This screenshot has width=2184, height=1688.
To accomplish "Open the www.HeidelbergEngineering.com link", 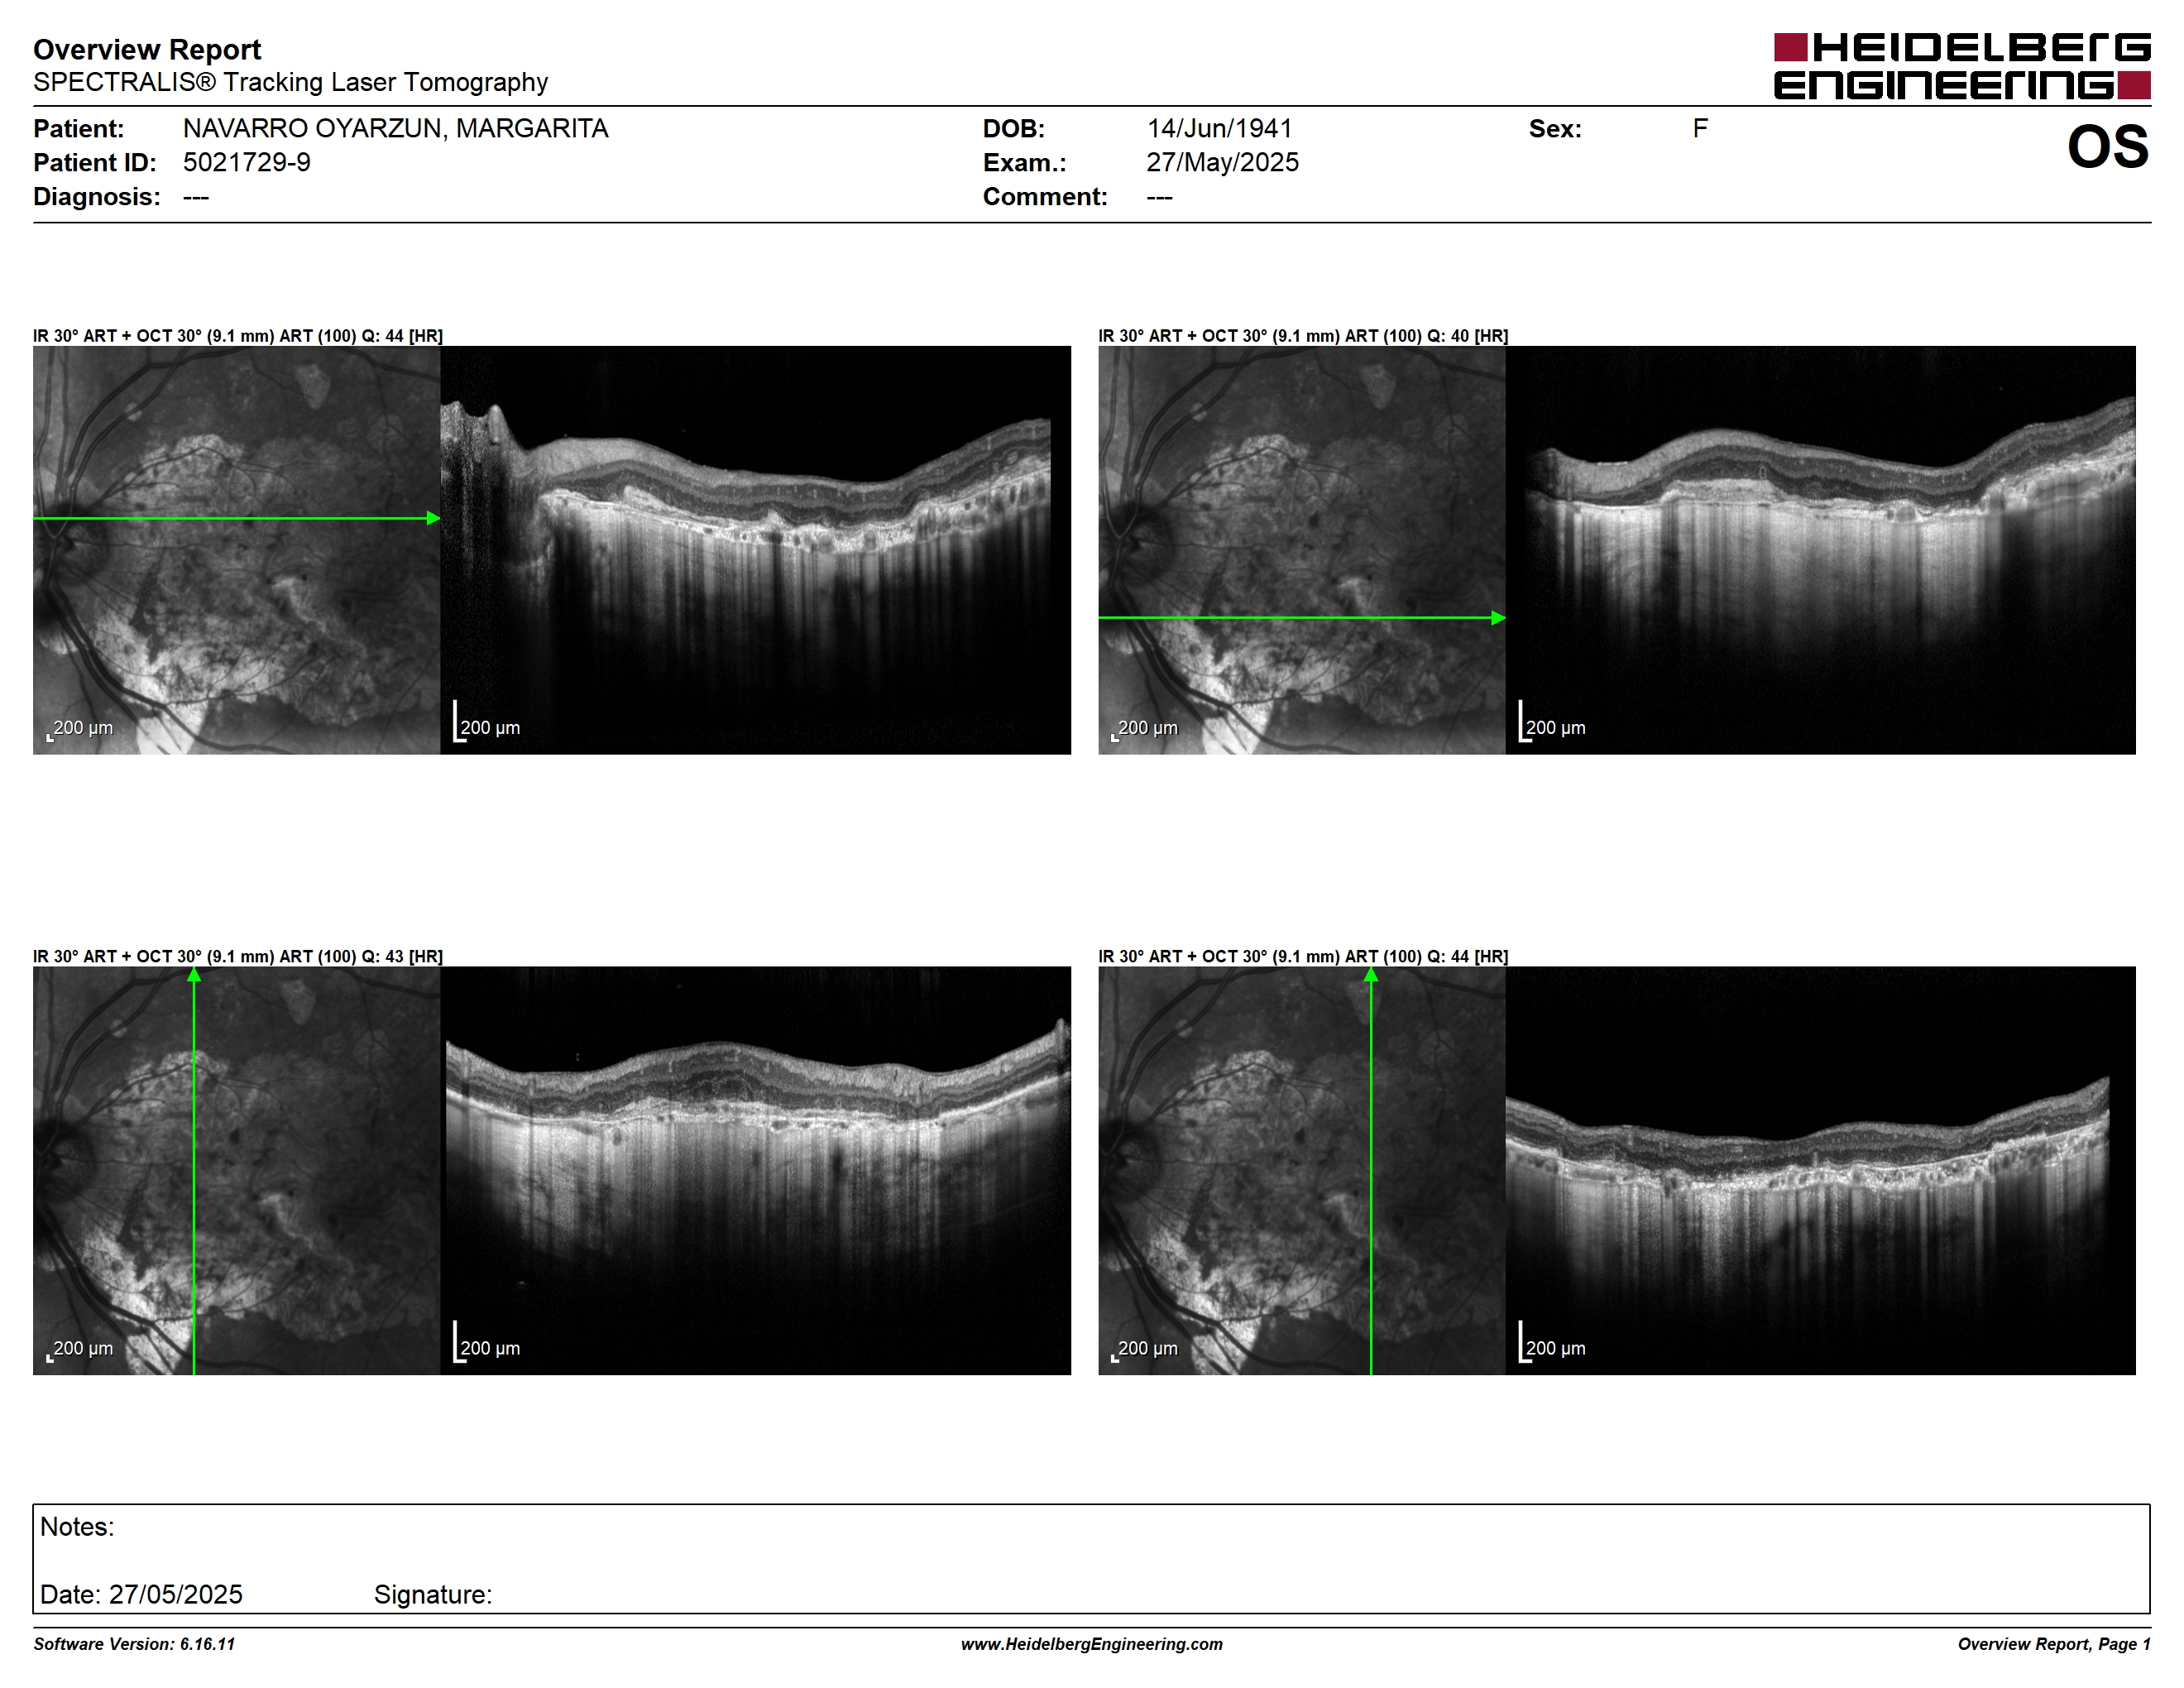I will 1092,1644.
